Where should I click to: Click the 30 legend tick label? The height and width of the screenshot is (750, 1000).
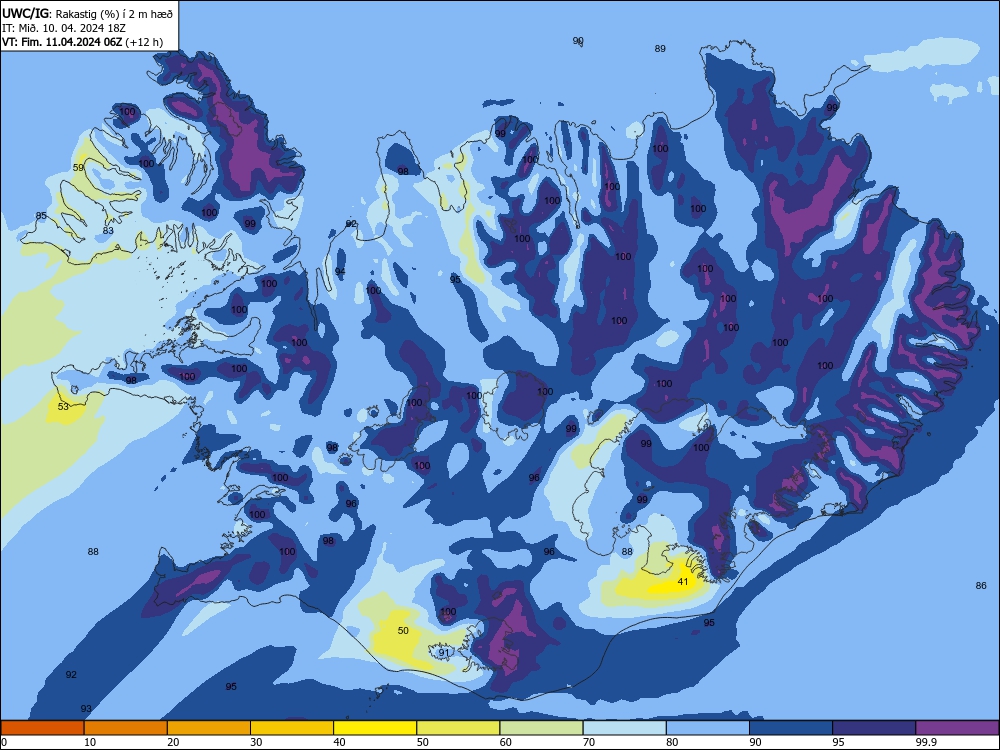coord(256,742)
